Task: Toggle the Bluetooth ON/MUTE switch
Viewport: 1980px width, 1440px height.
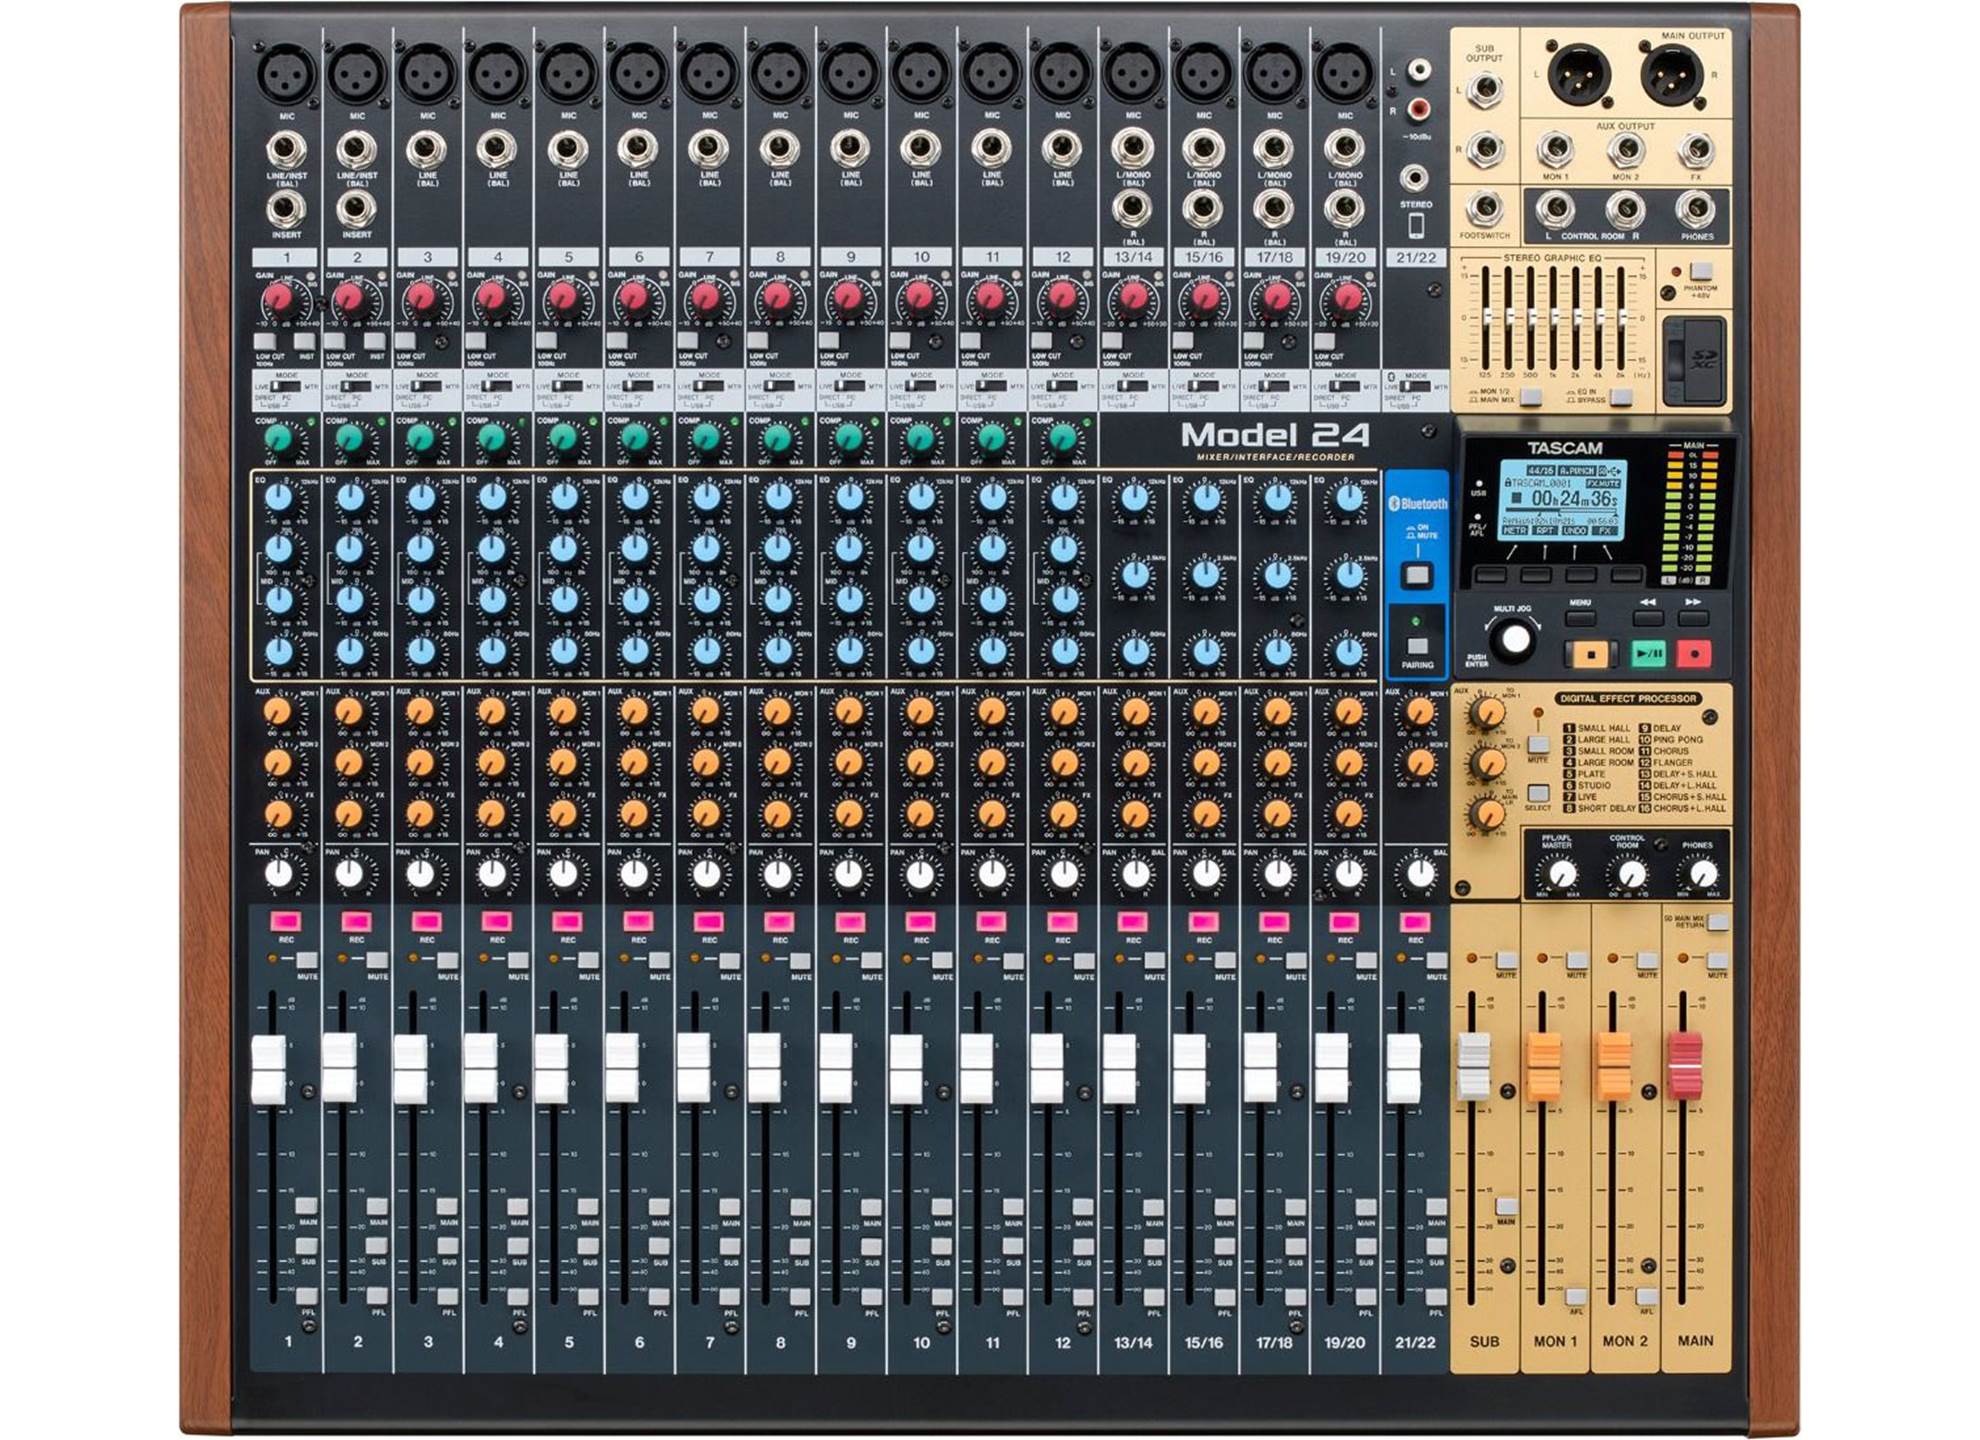Action: point(1417,575)
